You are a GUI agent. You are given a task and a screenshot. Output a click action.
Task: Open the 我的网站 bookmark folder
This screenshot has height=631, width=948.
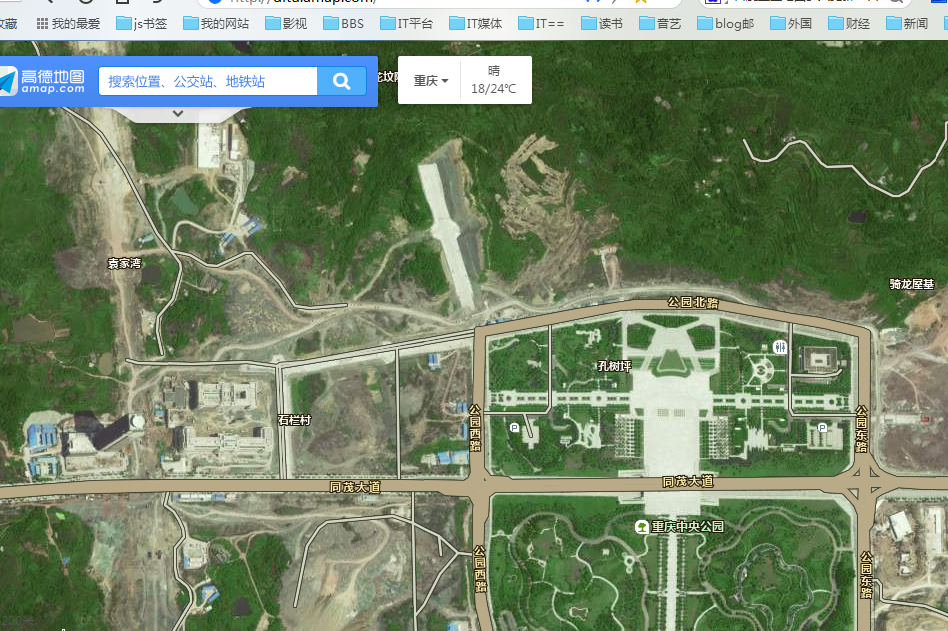pyautogui.click(x=216, y=24)
